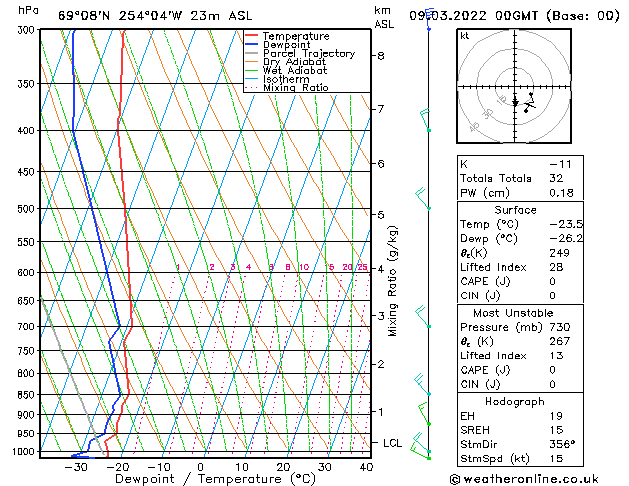Screen dimensions: 629x486
Task: Click the 'kt' unit label in hodograph
Action: [465, 36]
